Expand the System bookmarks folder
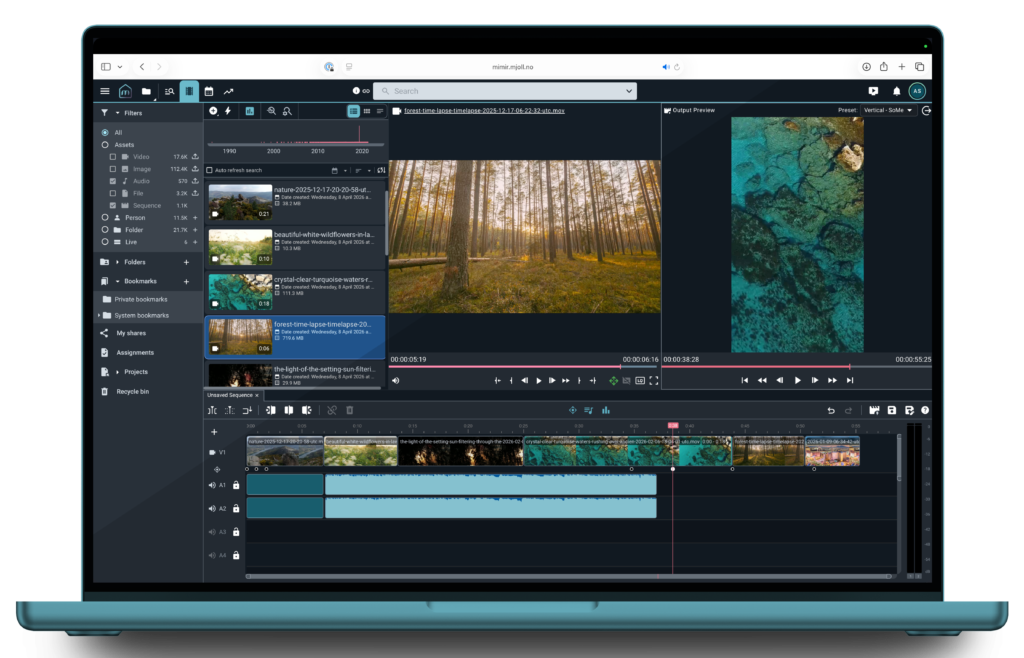Screen dimensions: 1024x658 (99, 315)
